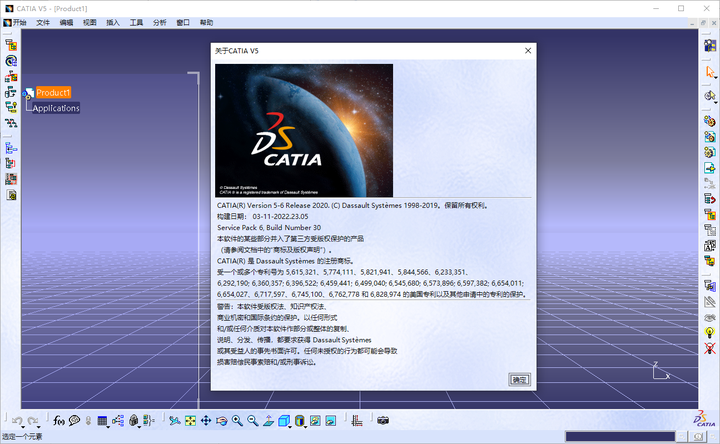Open the padlock icon dropdown arrow

tap(139, 427)
